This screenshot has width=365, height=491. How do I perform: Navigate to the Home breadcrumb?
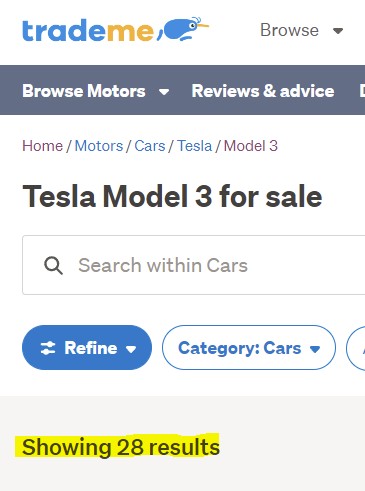pos(42,146)
